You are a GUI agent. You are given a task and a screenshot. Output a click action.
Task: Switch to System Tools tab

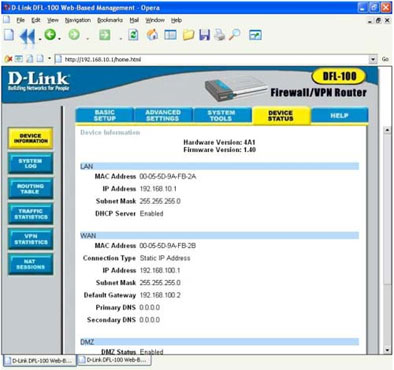coord(222,115)
